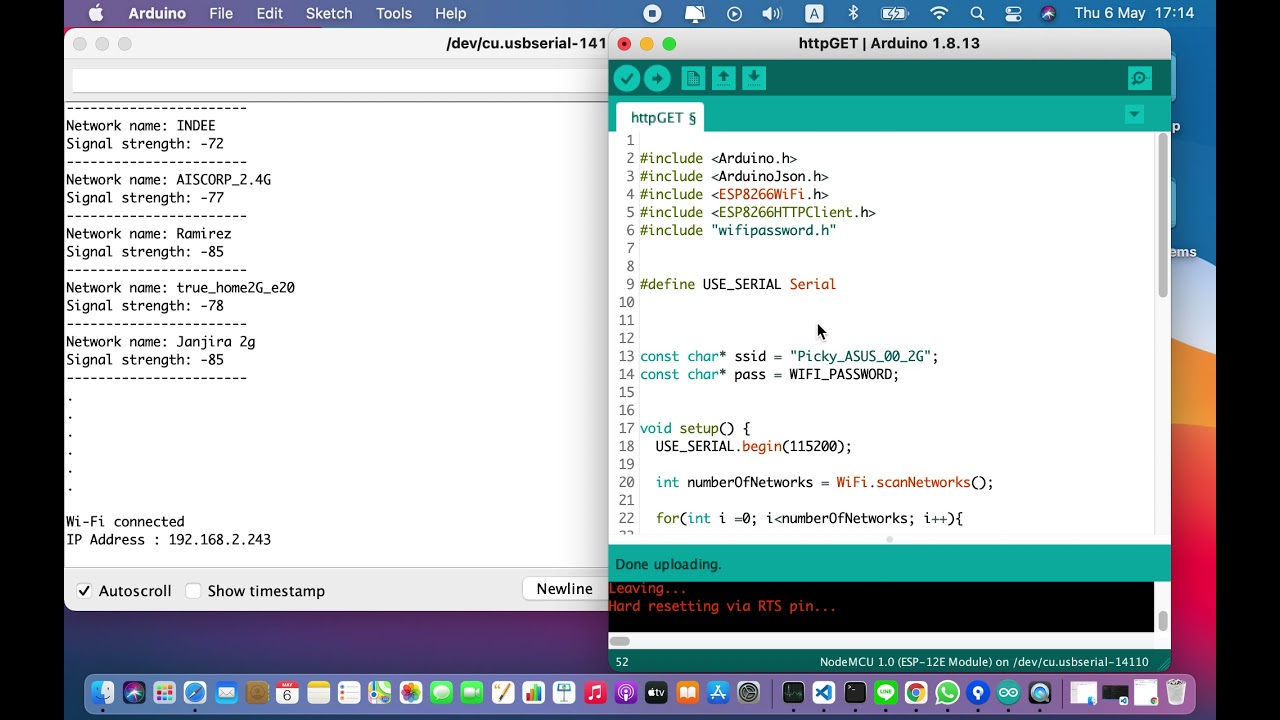The height and width of the screenshot is (720, 1280).
Task: Open Visual Studio Code from the dock
Action: (823, 692)
